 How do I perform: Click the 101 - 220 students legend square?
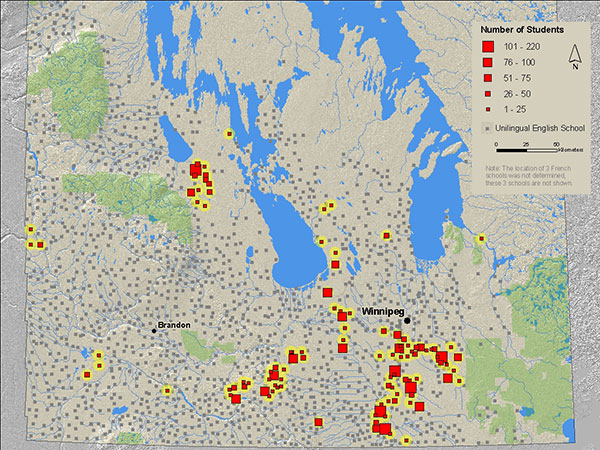pyautogui.click(x=488, y=47)
